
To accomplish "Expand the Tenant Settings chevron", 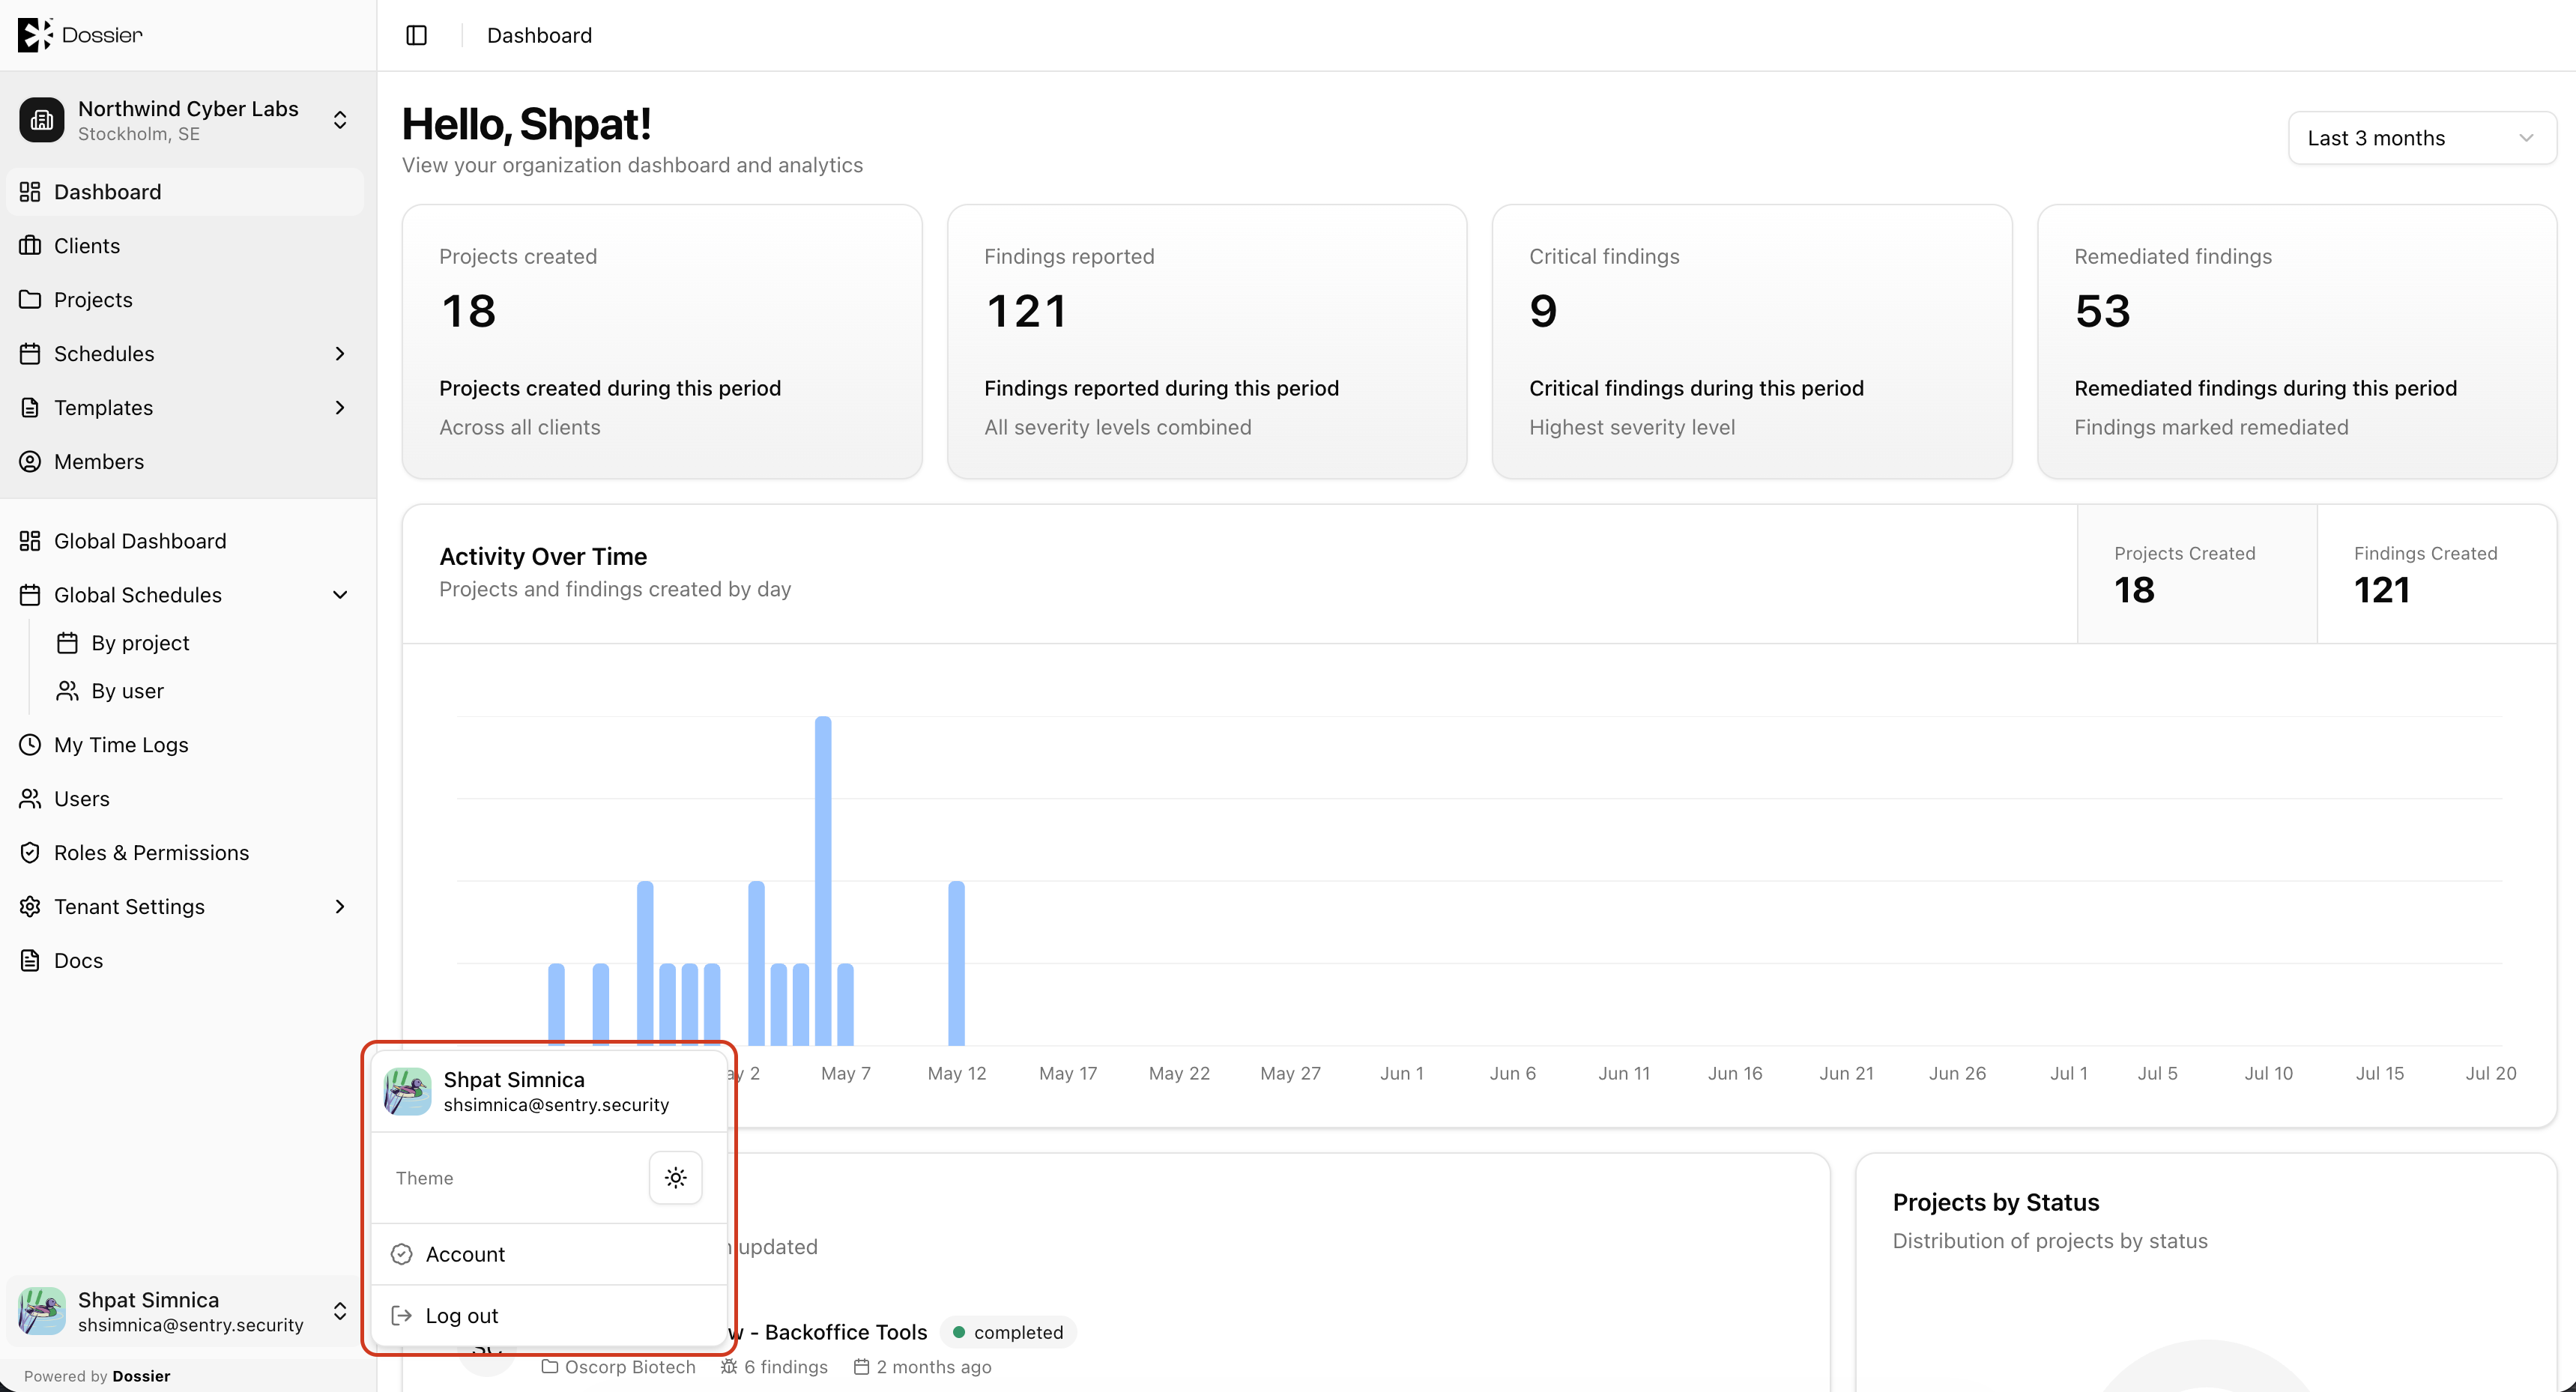I will point(340,907).
